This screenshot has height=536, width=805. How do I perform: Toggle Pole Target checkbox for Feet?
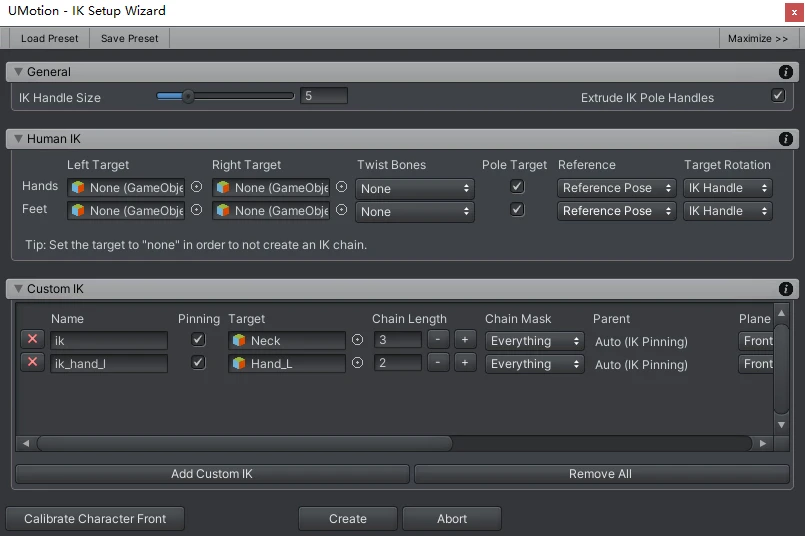pyautogui.click(x=517, y=209)
